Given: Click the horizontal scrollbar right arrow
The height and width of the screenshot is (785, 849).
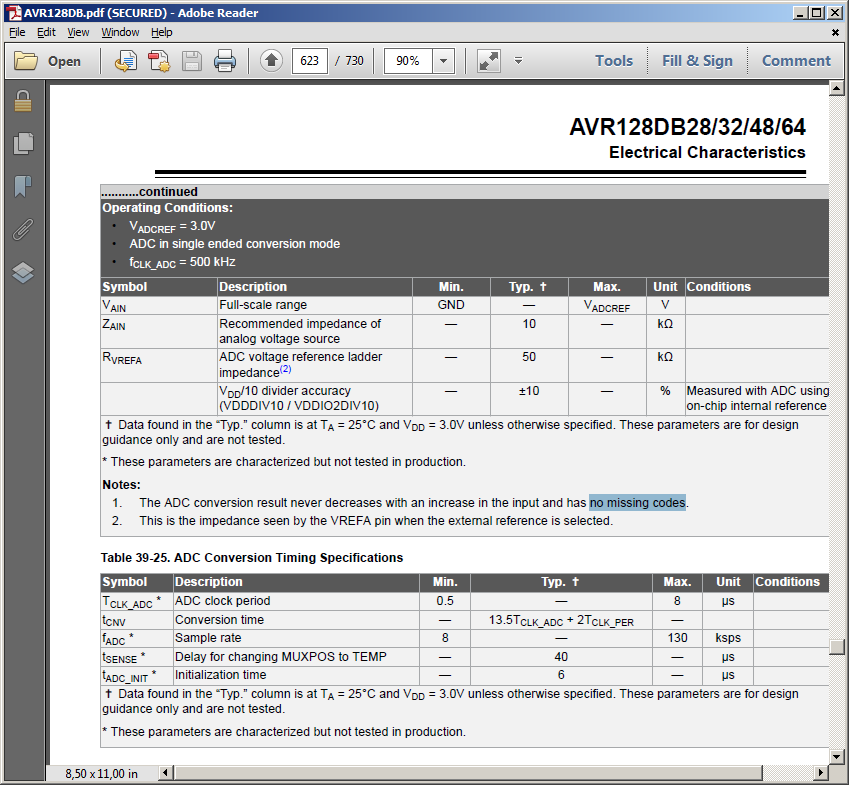Looking at the screenshot, I should click(x=821, y=773).
